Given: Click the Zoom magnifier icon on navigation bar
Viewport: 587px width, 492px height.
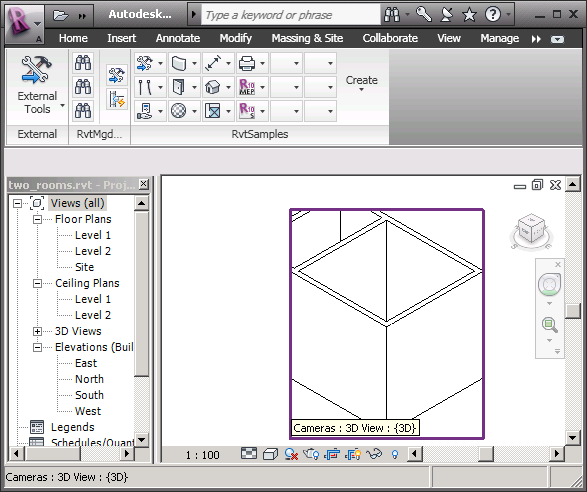Looking at the screenshot, I should (x=550, y=325).
